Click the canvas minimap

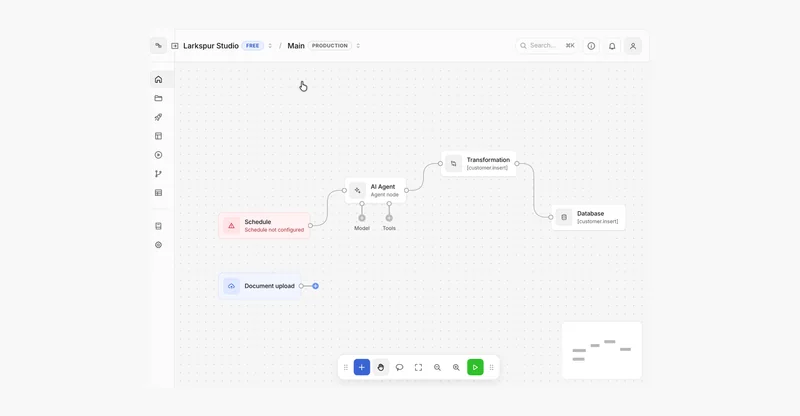[602, 350]
